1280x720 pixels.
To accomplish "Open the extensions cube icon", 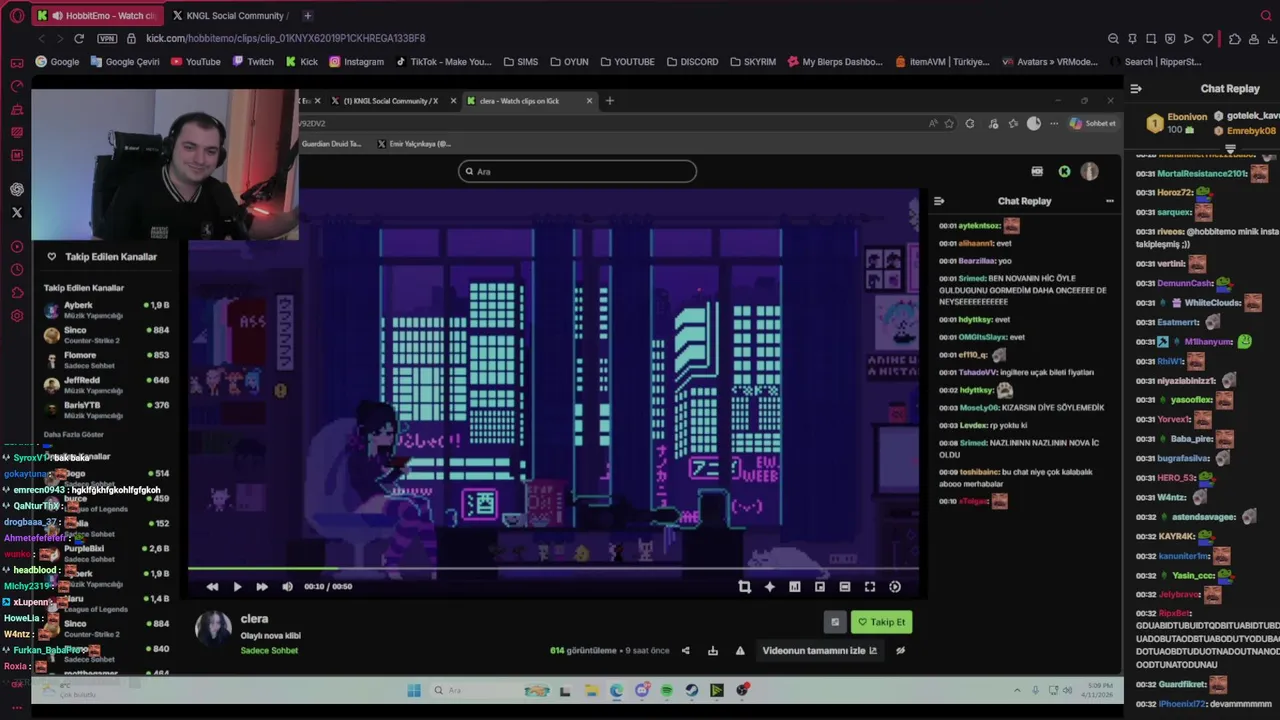I will (1235, 39).
